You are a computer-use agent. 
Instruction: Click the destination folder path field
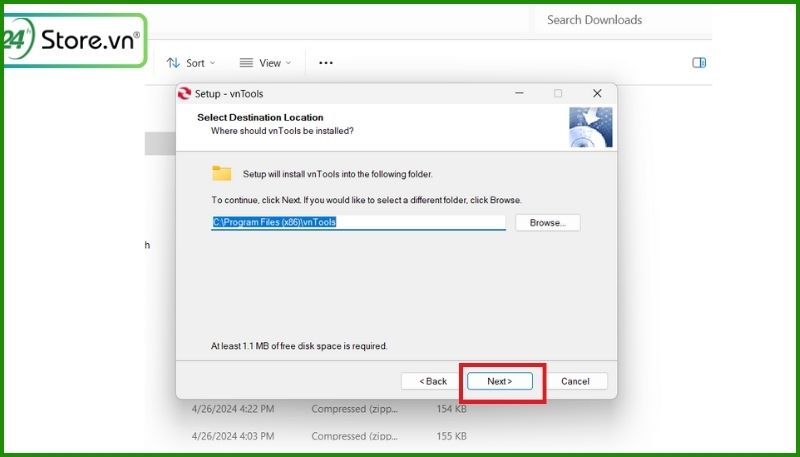(358, 222)
